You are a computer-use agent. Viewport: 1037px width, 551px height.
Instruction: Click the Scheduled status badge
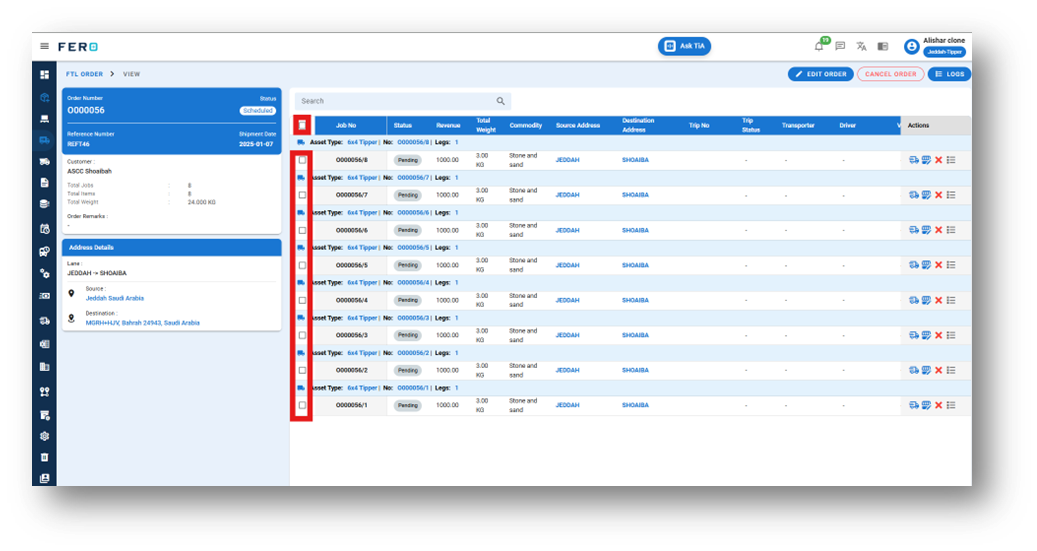[x=257, y=110]
